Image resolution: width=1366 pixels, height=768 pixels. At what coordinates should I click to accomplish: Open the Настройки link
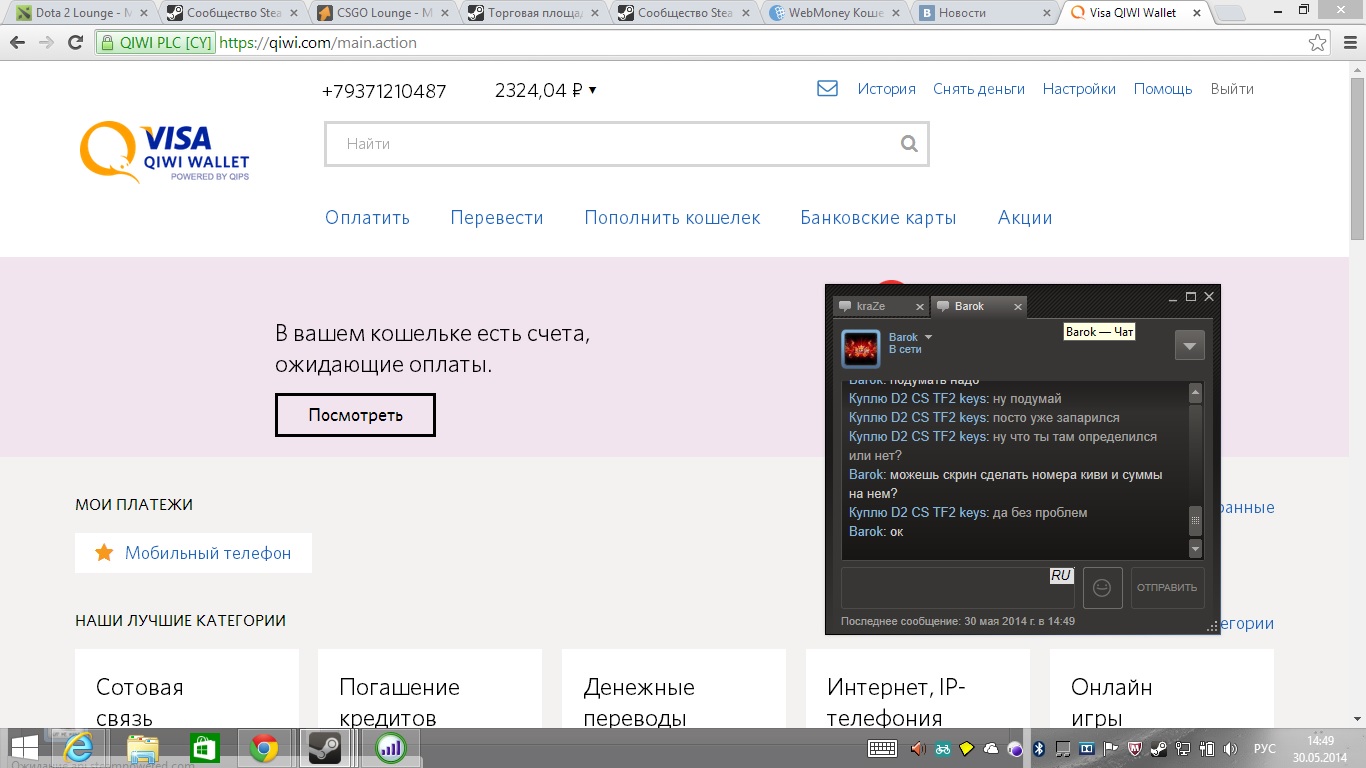[x=1079, y=89]
